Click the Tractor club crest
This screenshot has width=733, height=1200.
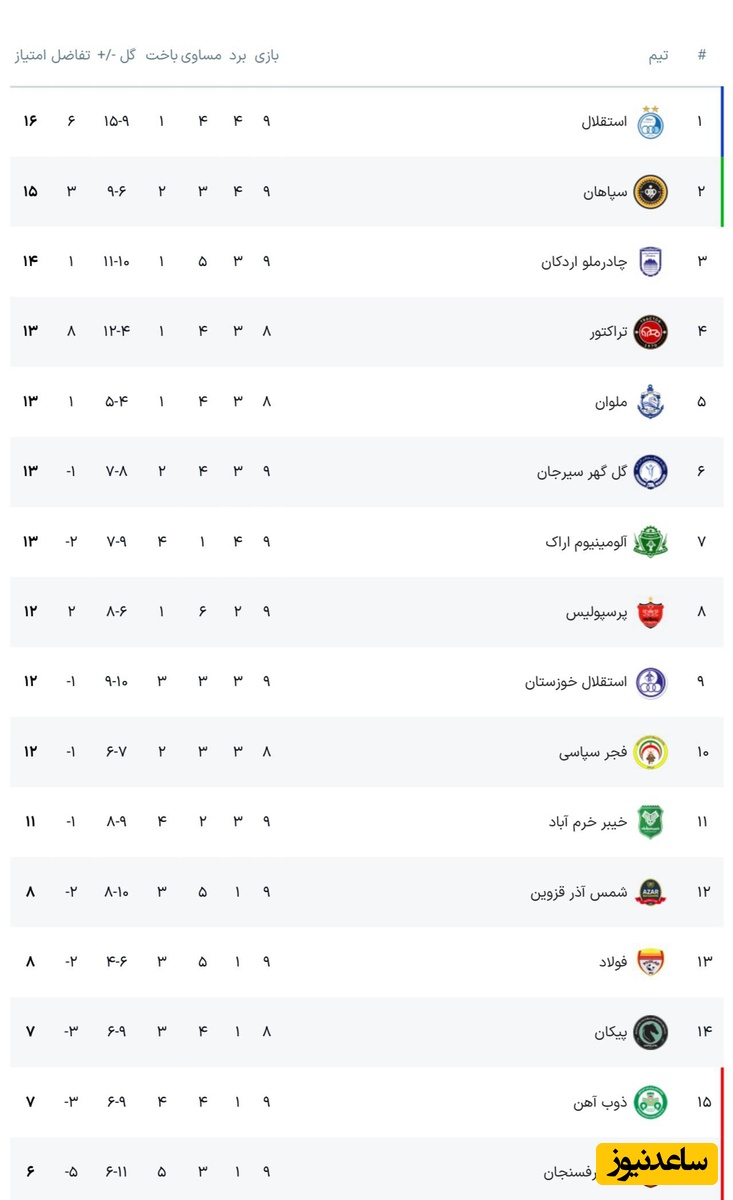(650, 332)
